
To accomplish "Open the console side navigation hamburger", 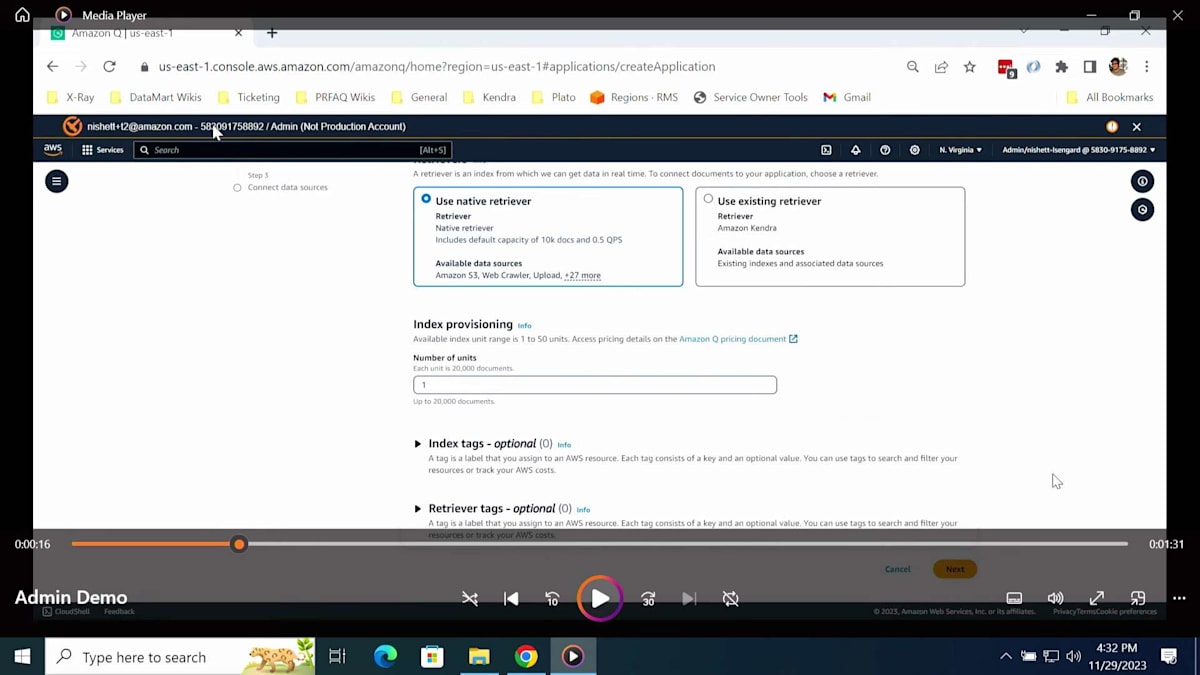I will (57, 181).
